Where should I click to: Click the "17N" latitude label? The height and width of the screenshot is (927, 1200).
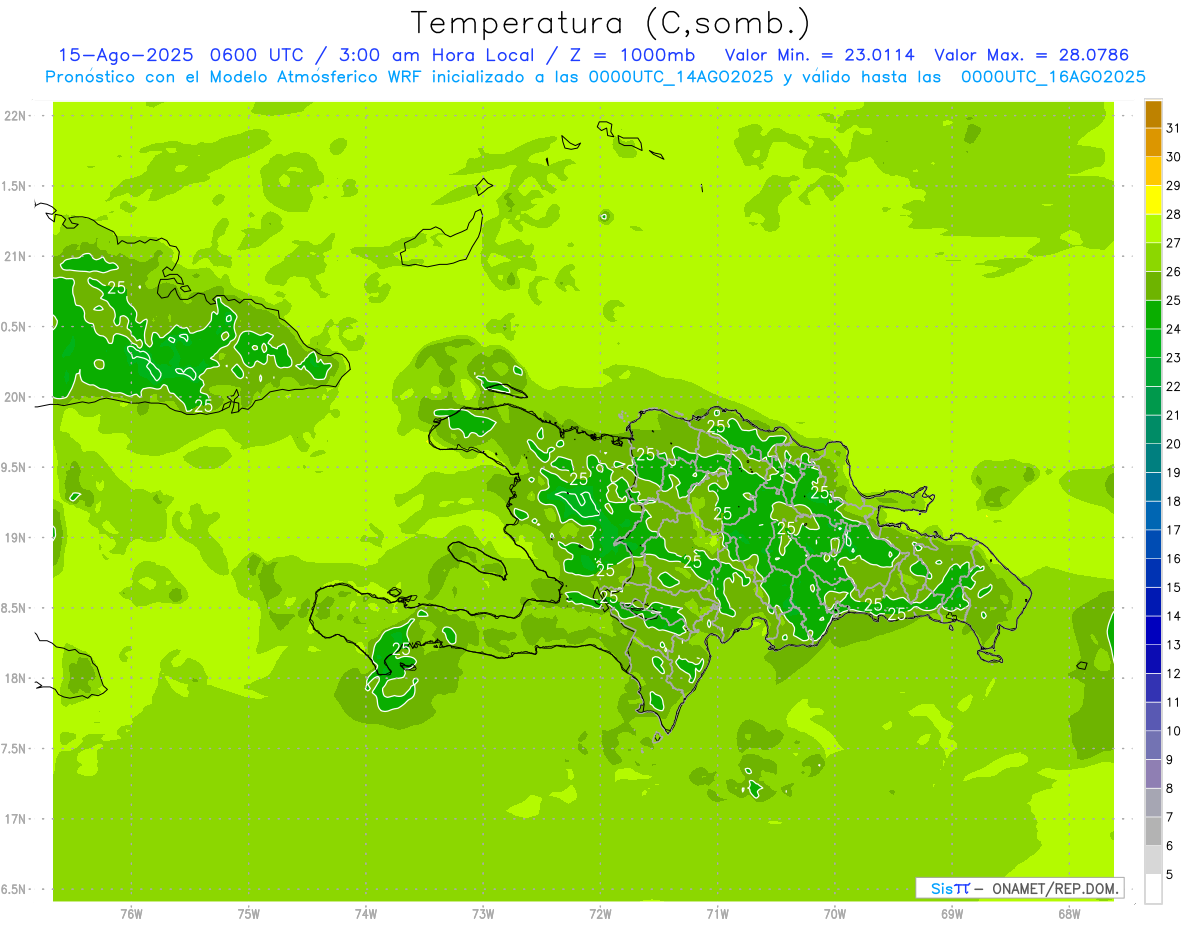click(16, 819)
